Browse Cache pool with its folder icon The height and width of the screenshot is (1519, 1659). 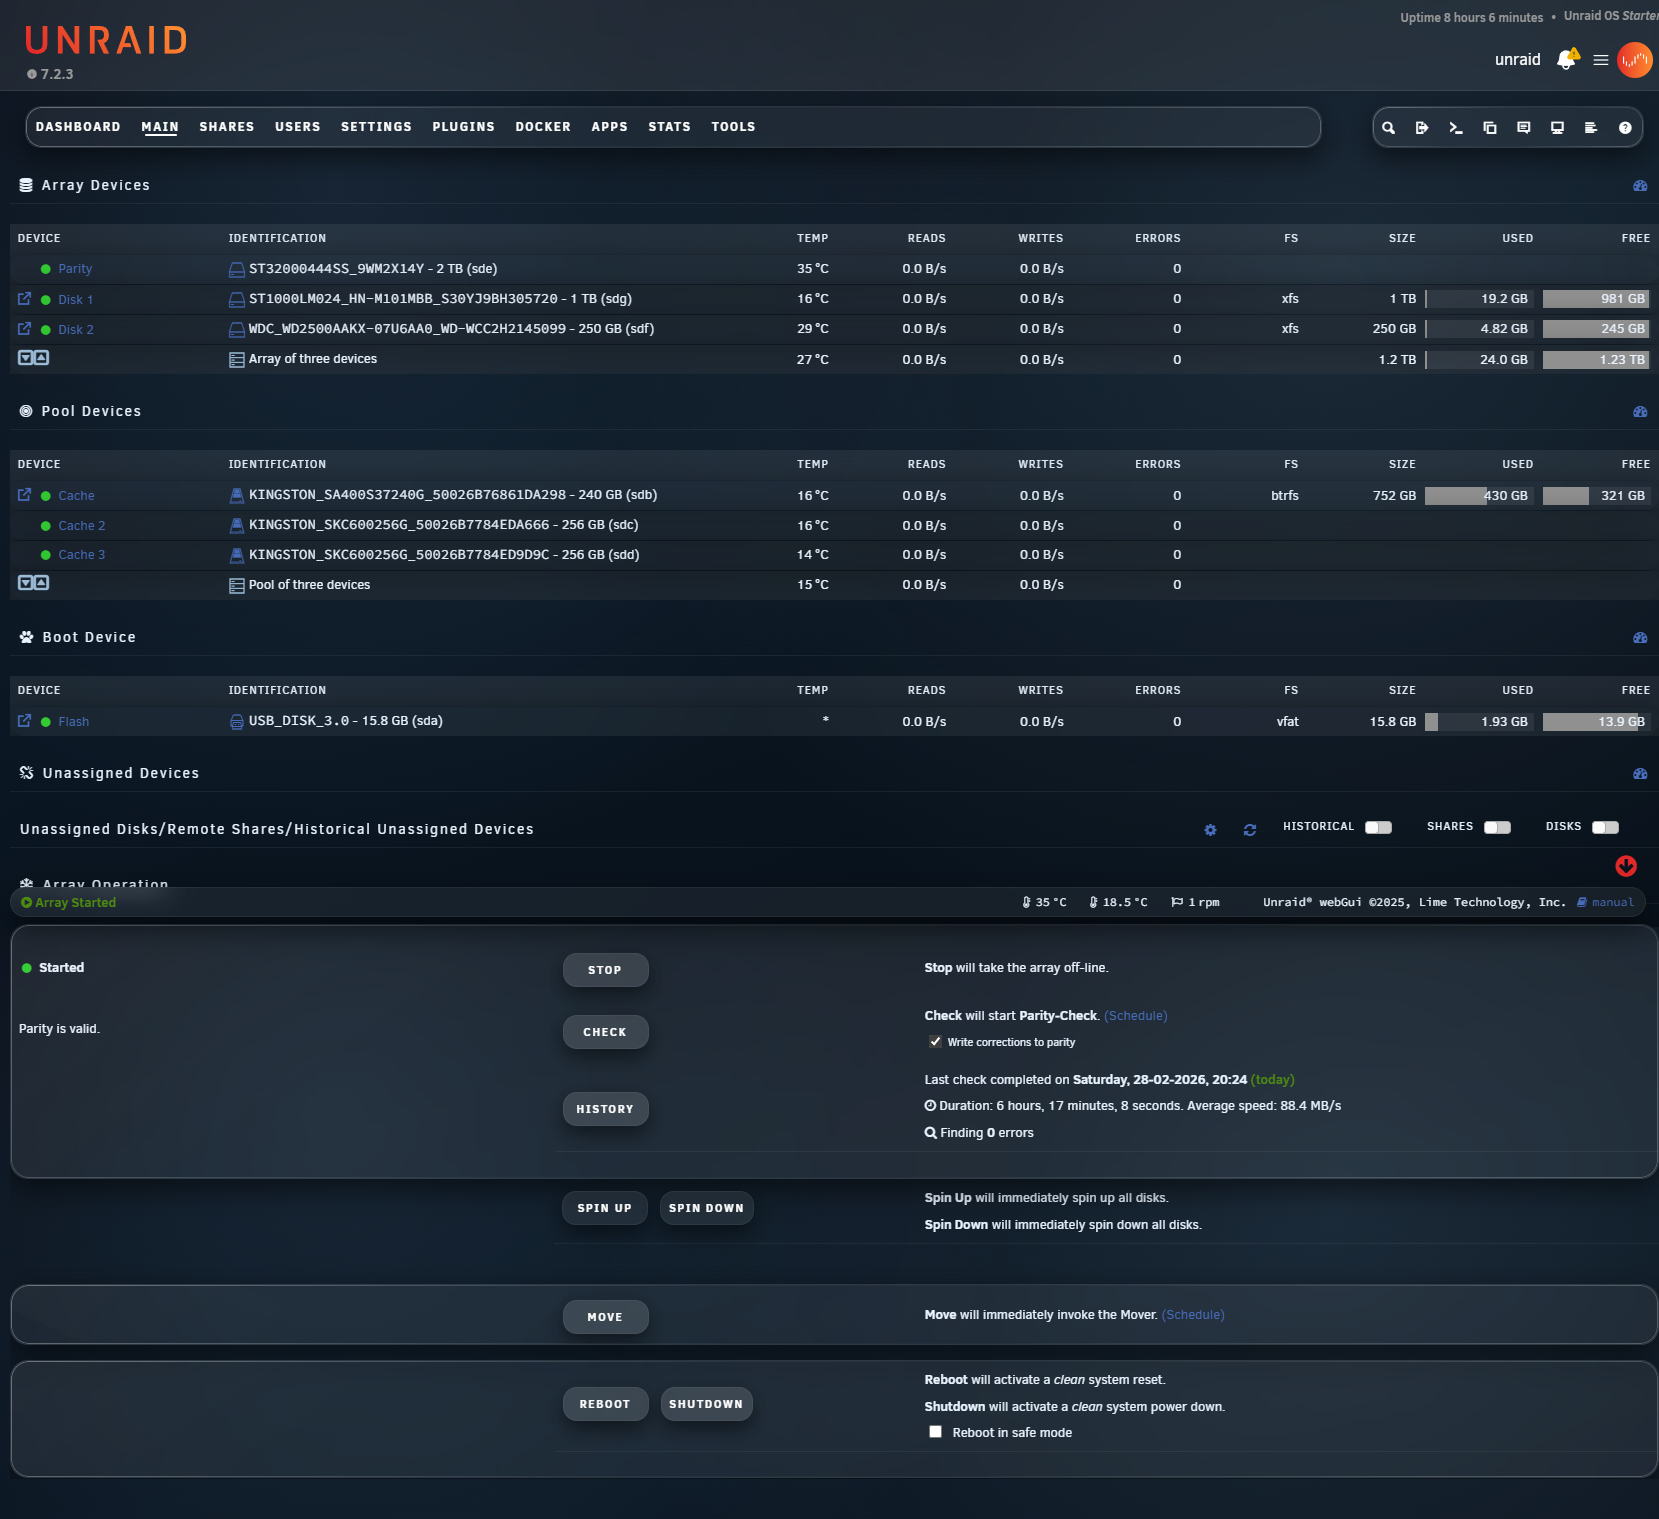[x=24, y=495]
